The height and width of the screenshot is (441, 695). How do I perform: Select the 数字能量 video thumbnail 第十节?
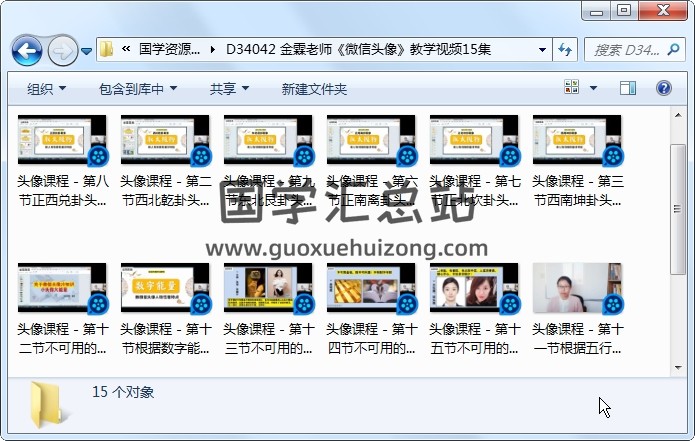point(165,288)
